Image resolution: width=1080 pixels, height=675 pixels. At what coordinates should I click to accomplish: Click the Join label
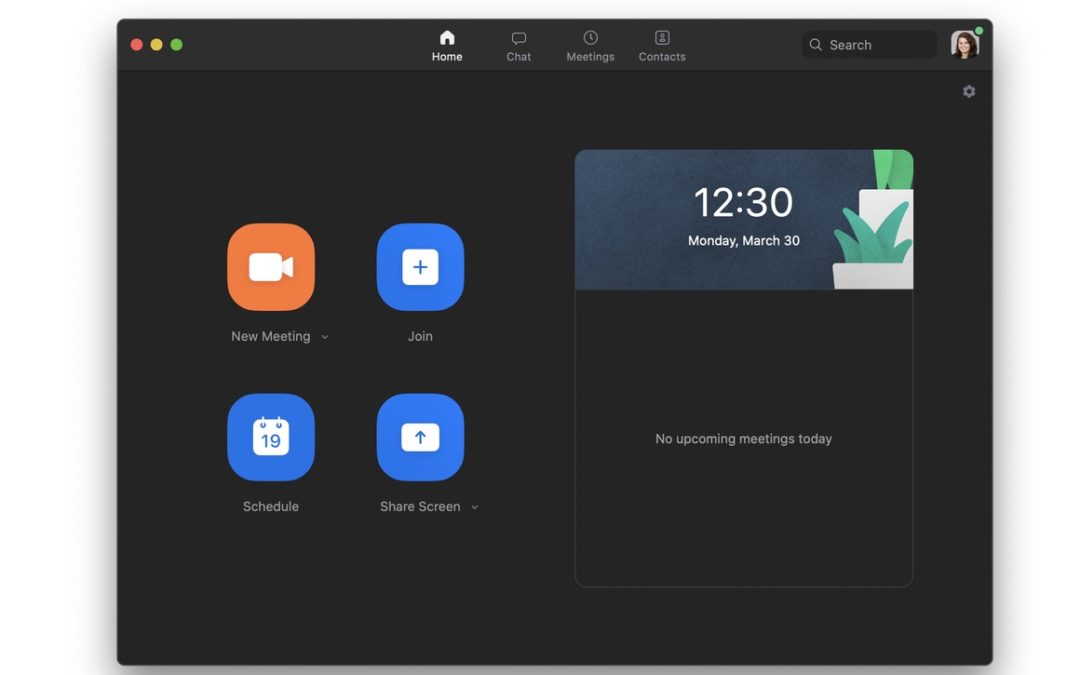(420, 336)
